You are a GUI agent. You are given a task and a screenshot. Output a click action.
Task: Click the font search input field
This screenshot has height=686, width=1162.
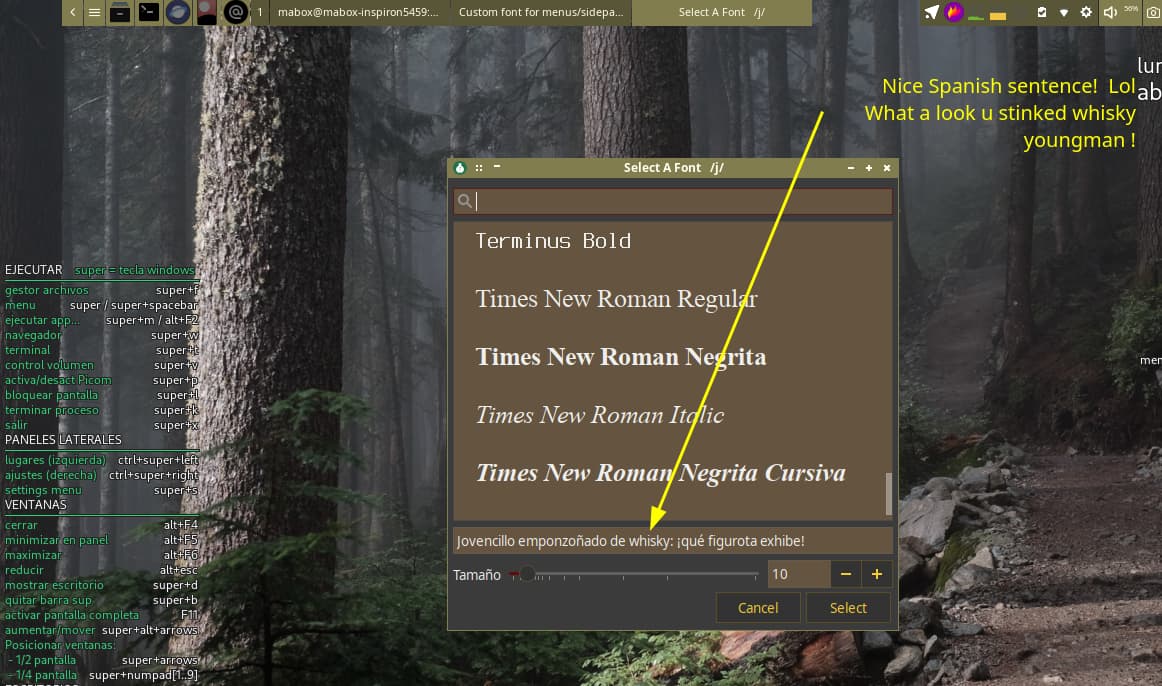[x=680, y=202]
